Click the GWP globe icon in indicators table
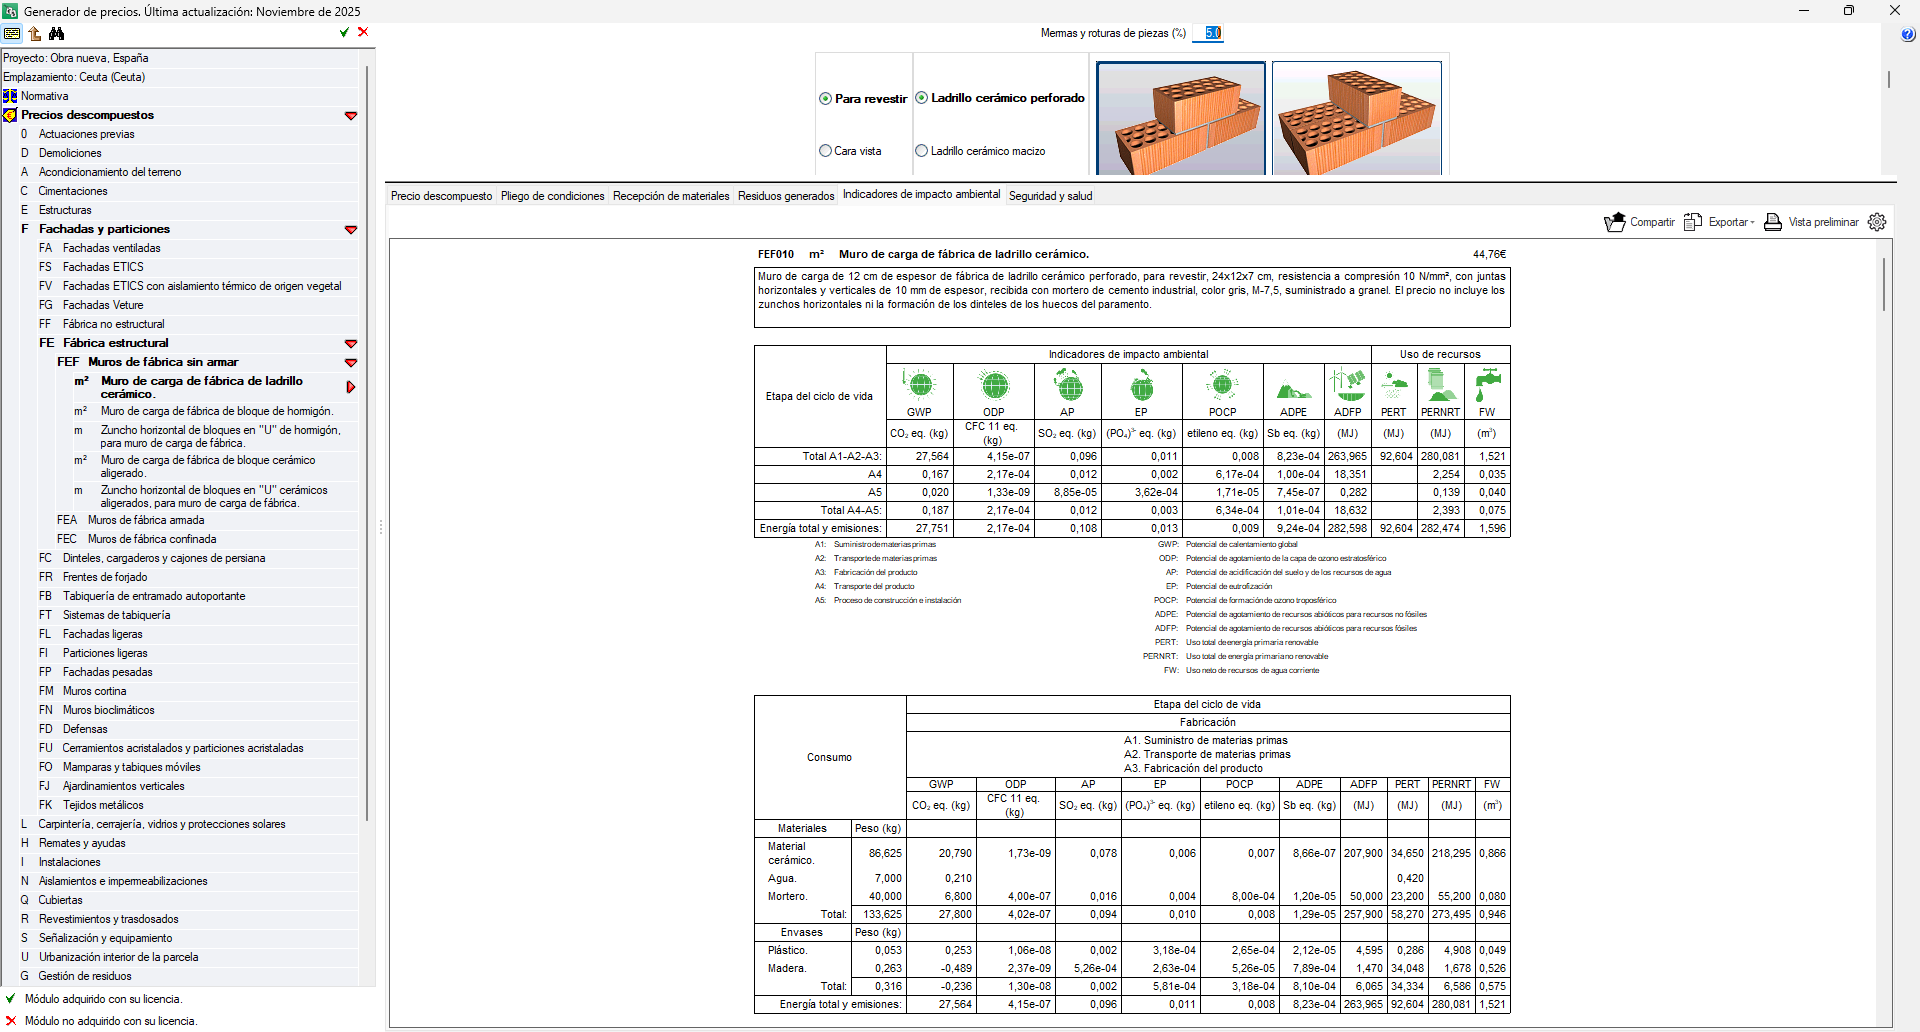The image size is (1920, 1032). [x=919, y=385]
